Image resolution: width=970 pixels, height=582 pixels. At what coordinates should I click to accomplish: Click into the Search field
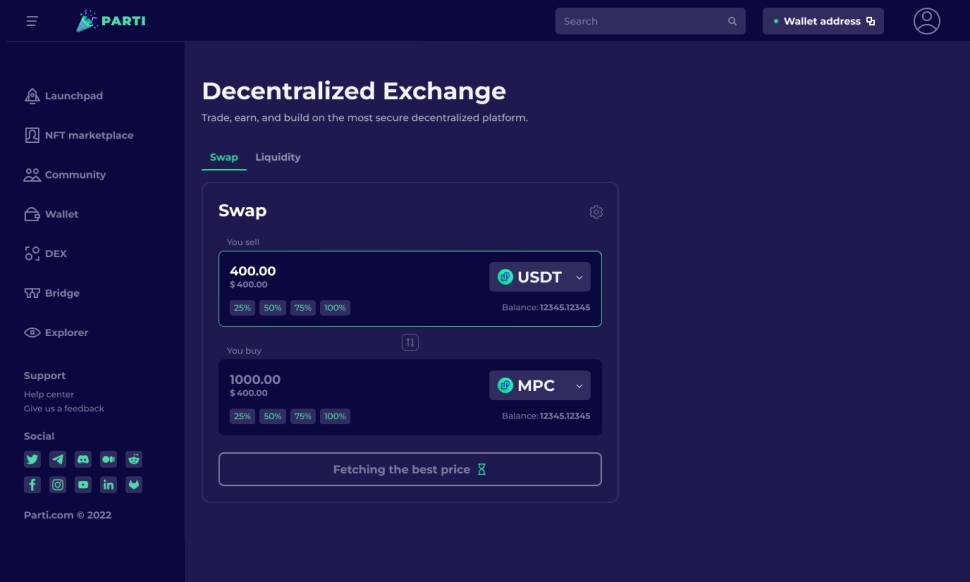640,21
